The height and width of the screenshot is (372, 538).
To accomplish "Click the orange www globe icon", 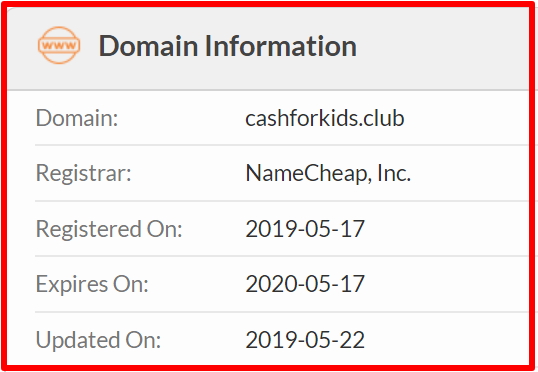I will pyautogui.click(x=59, y=45).
